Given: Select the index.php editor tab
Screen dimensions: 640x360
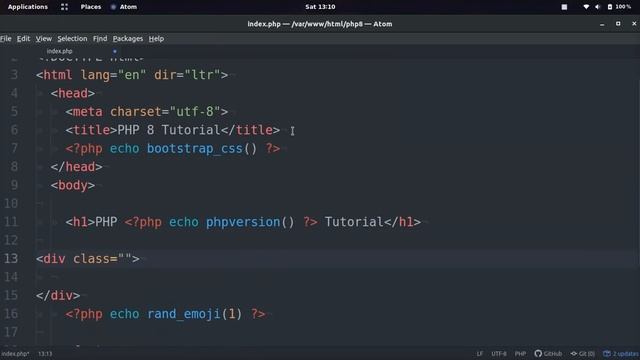Looking at the screenshot, I should click(x=60, y=51).
